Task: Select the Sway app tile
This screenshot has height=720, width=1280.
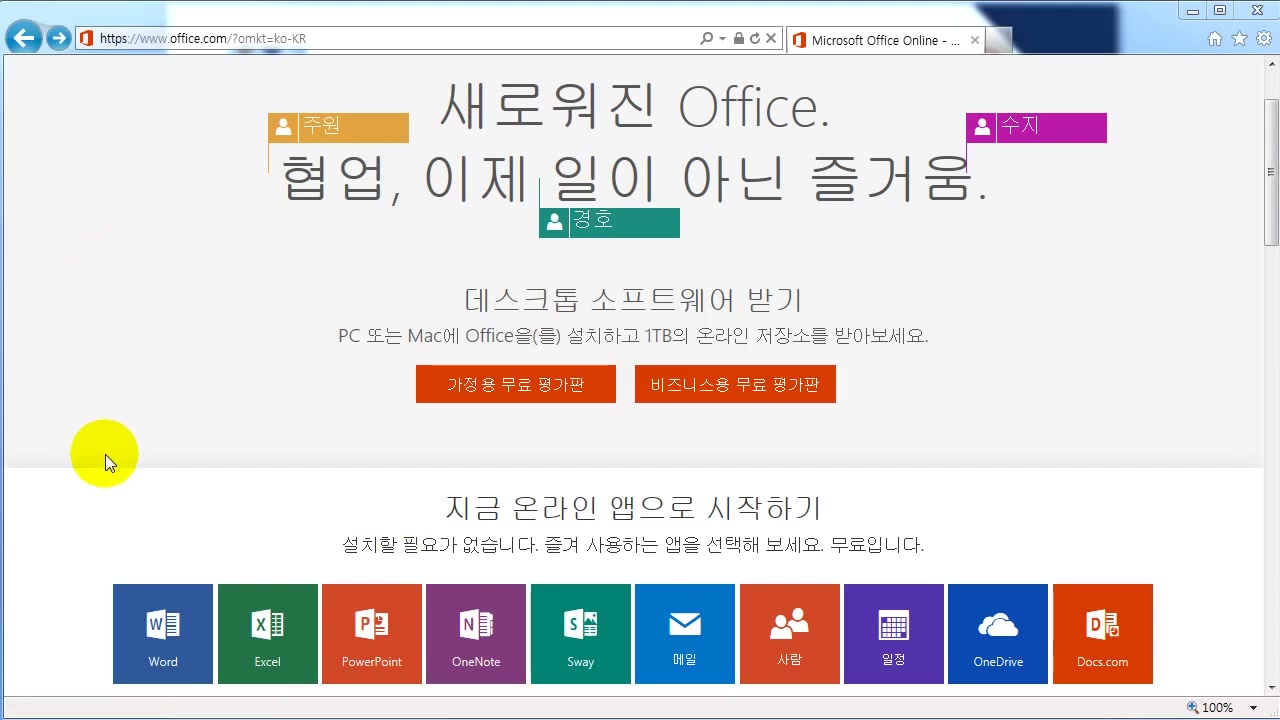Action: point(580,633)
